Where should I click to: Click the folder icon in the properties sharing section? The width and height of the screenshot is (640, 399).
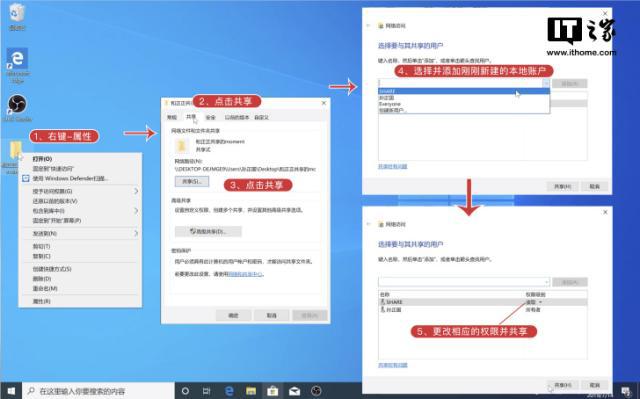[x=182, y=146]
